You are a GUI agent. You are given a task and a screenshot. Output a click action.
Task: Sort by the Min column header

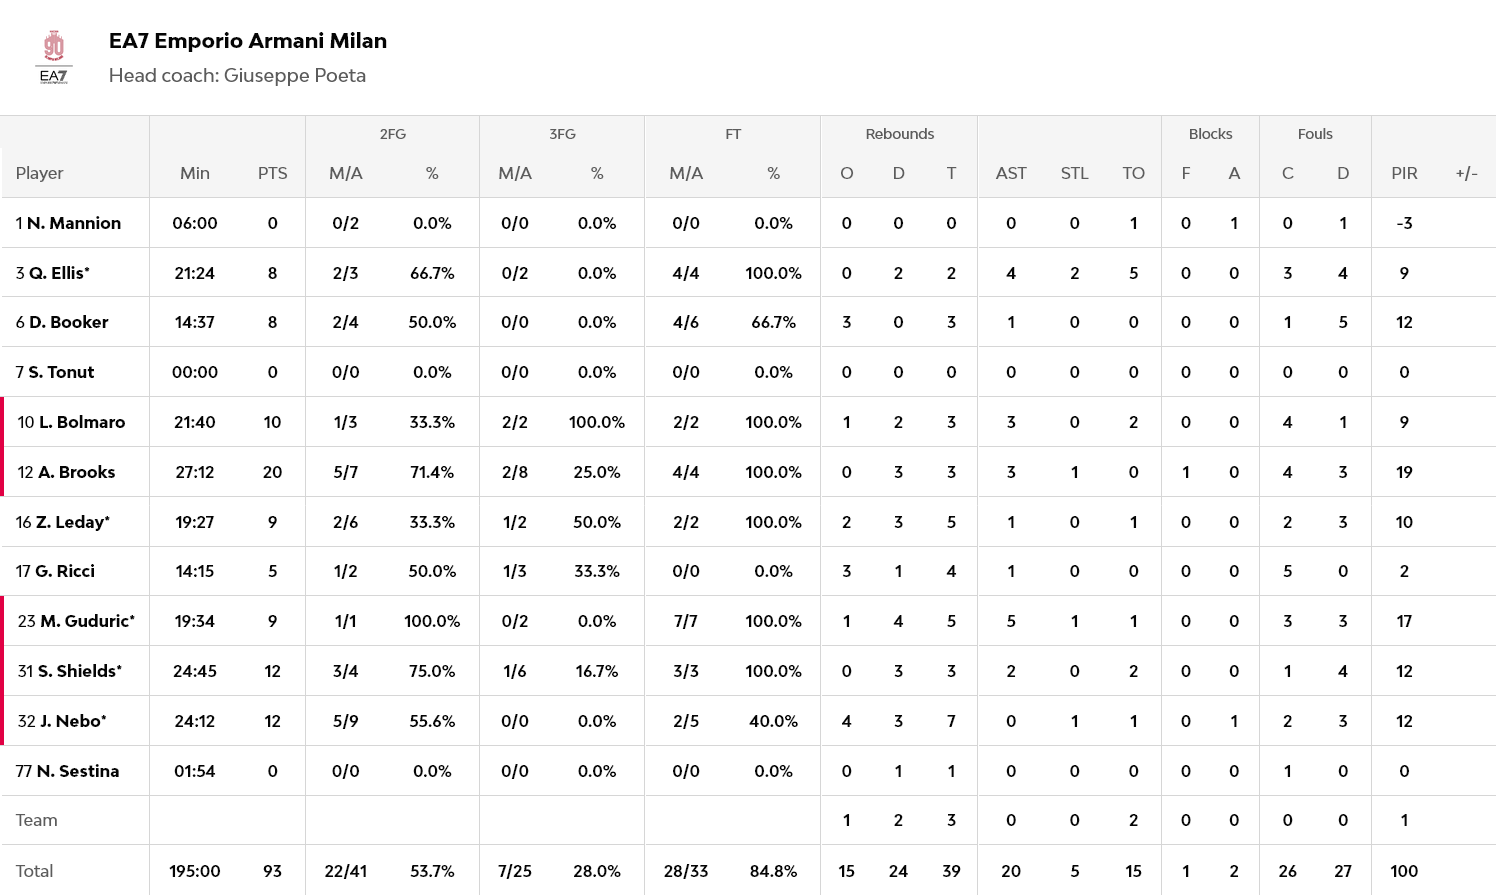(x=195, y=173)
